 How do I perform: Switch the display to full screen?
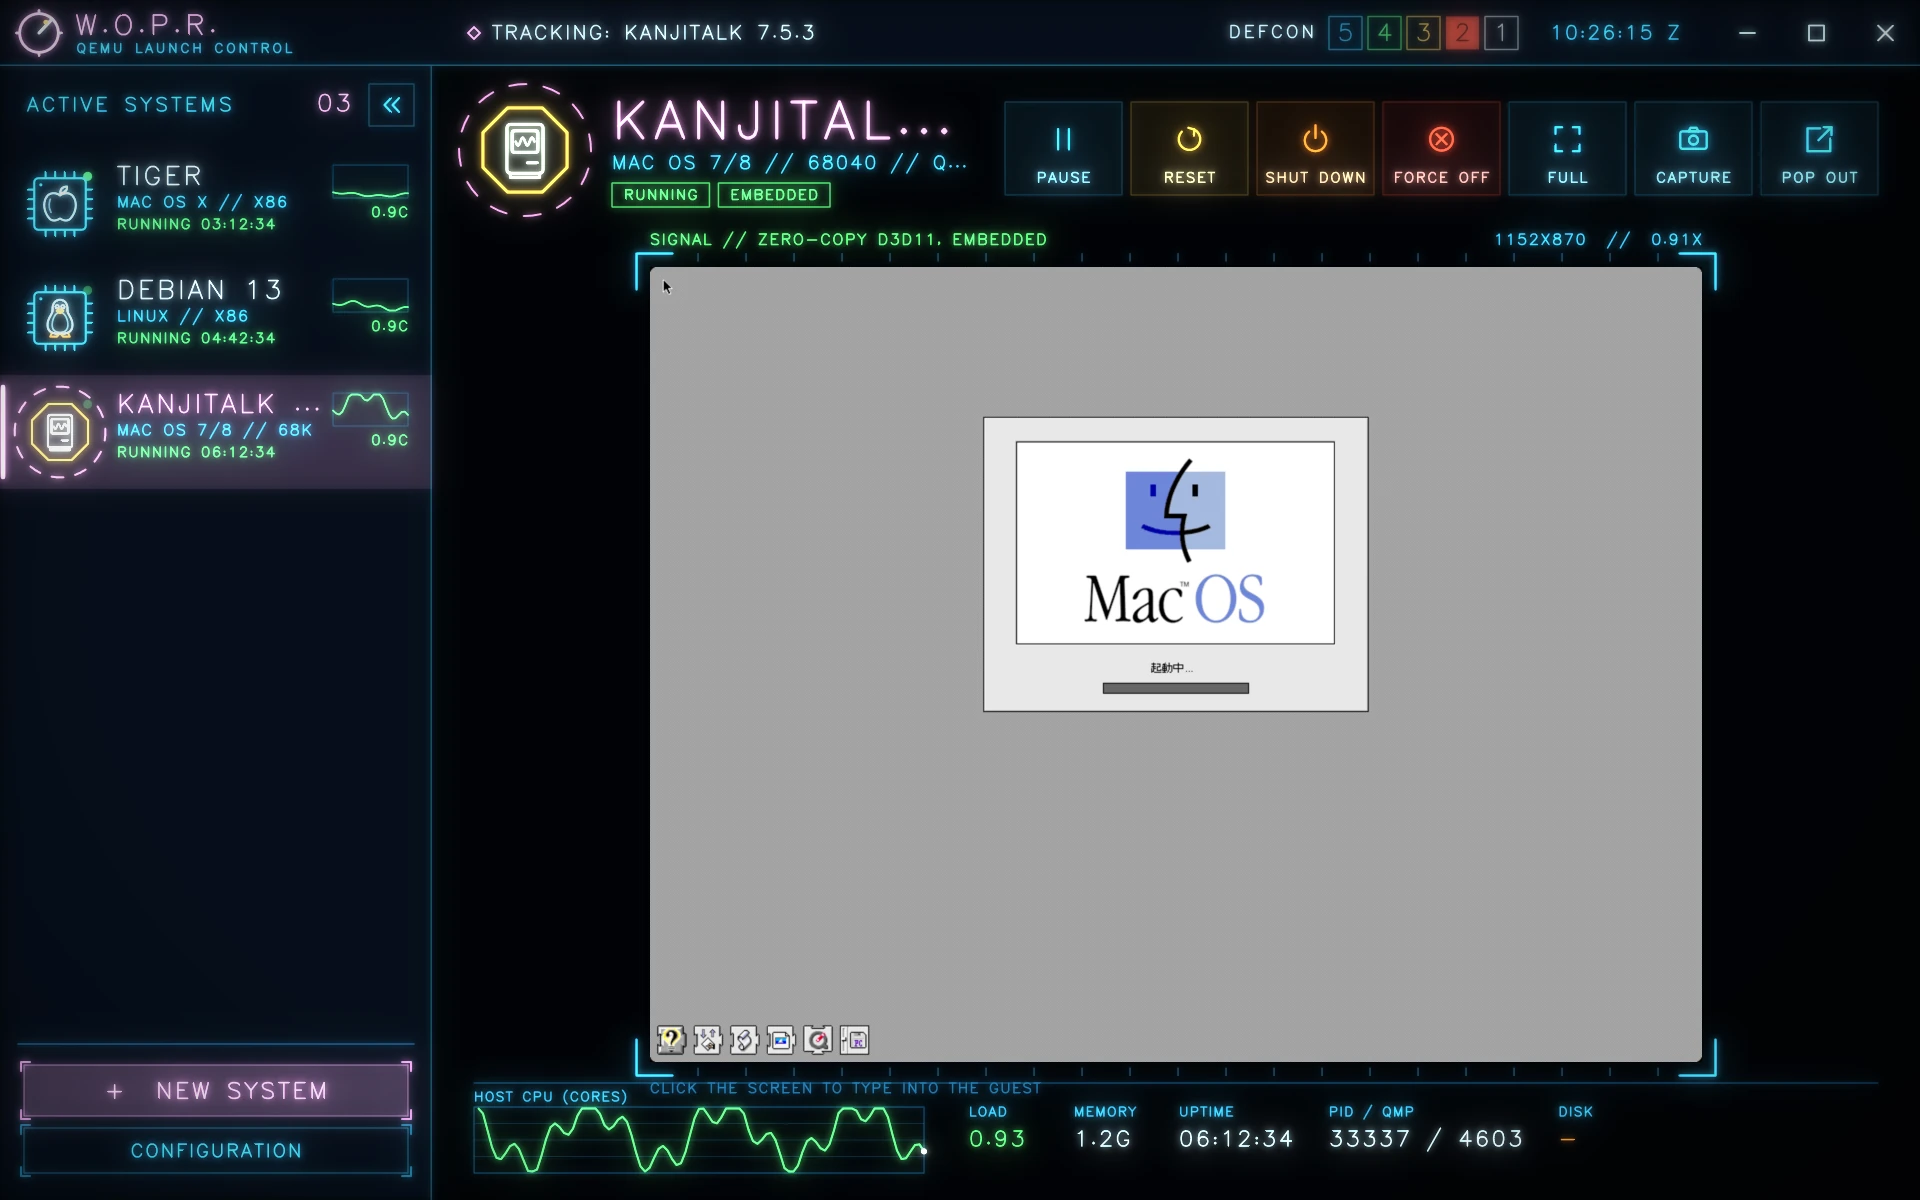tap(1567, 149)
